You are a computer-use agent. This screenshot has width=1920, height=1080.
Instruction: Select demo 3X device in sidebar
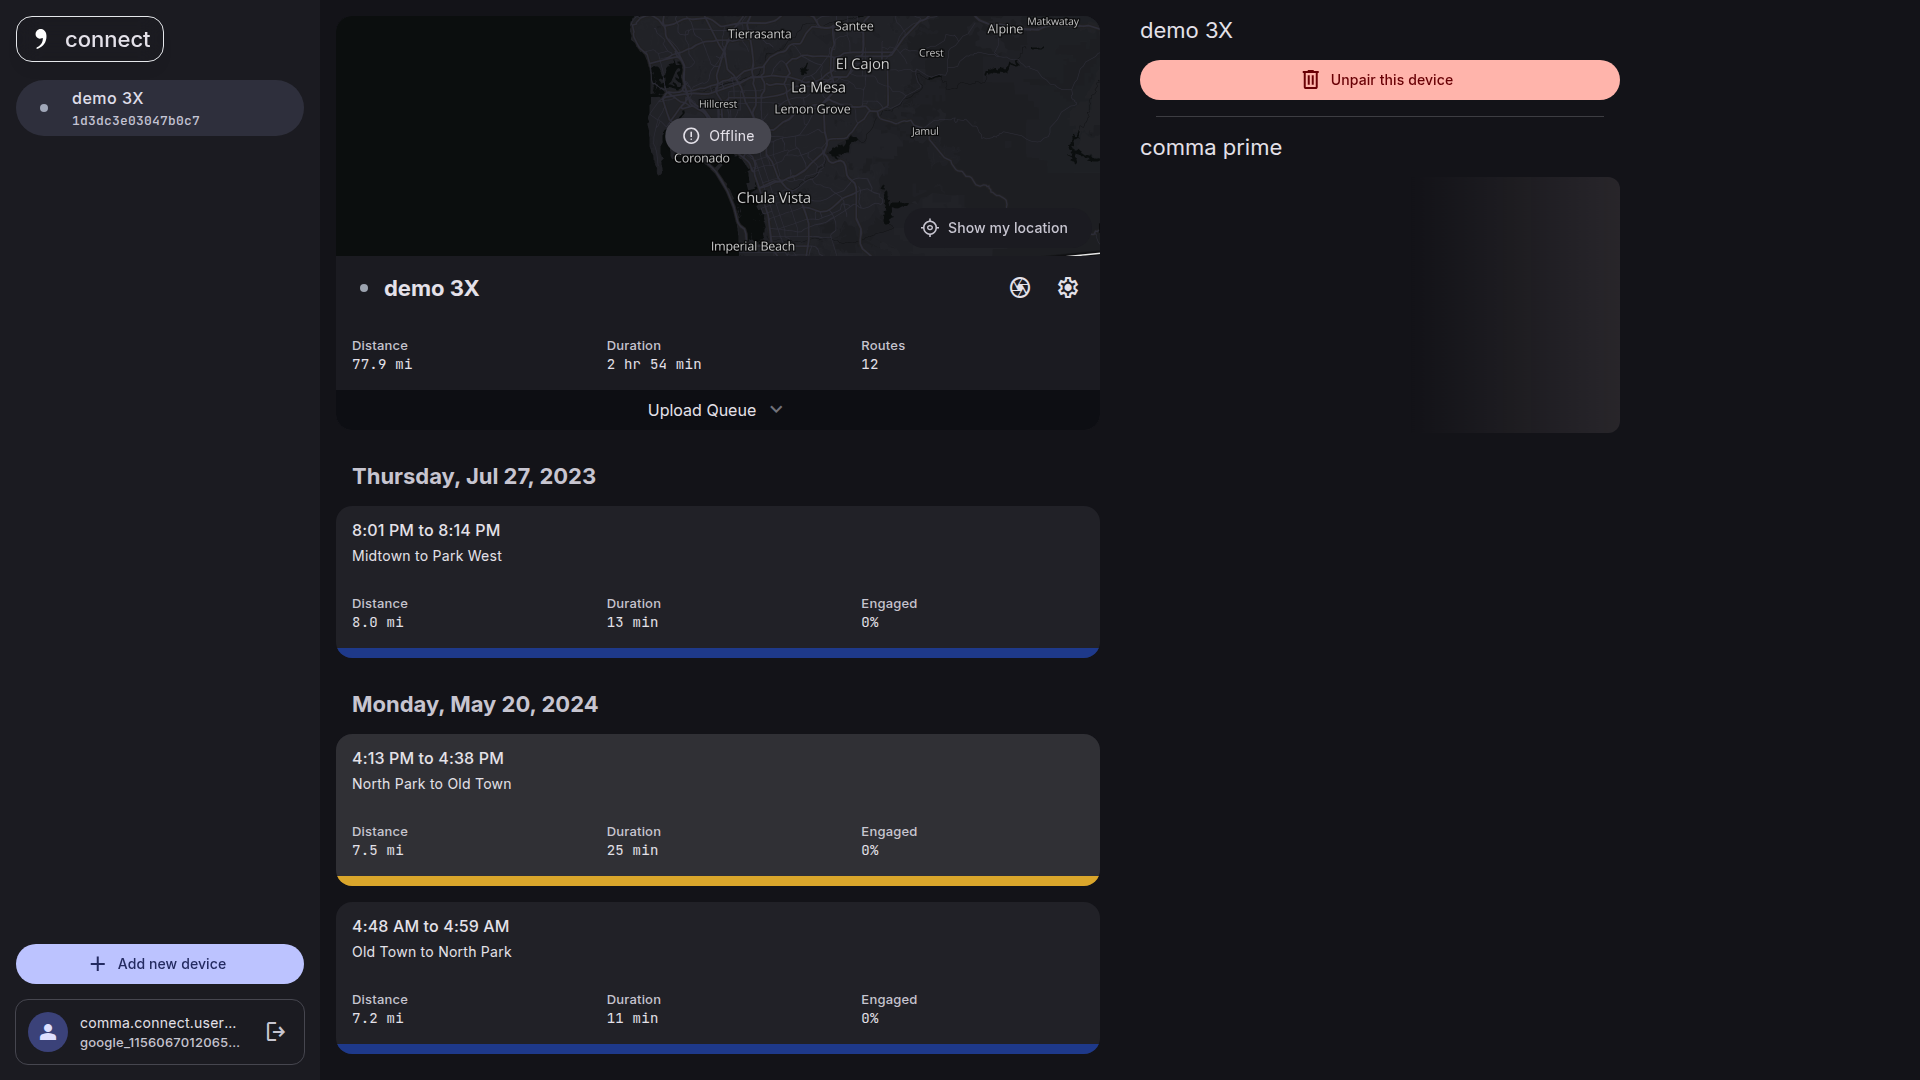pyautogui.click(x=160, y=108)
